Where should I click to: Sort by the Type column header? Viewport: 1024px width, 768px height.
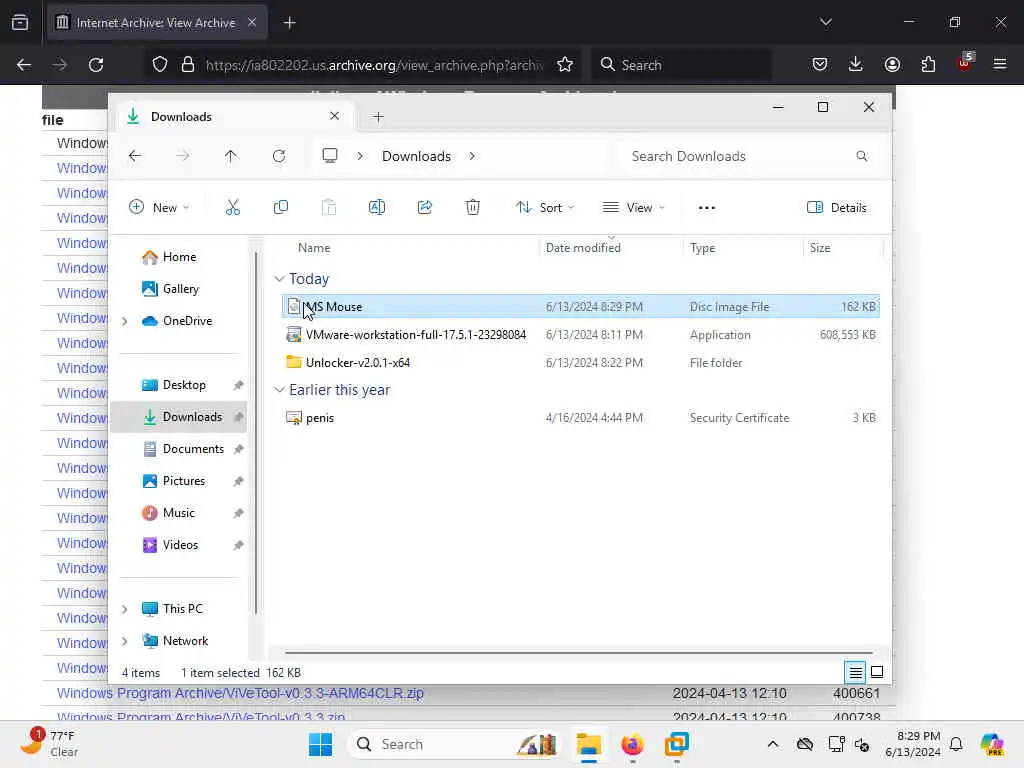[x=703, y=248]
